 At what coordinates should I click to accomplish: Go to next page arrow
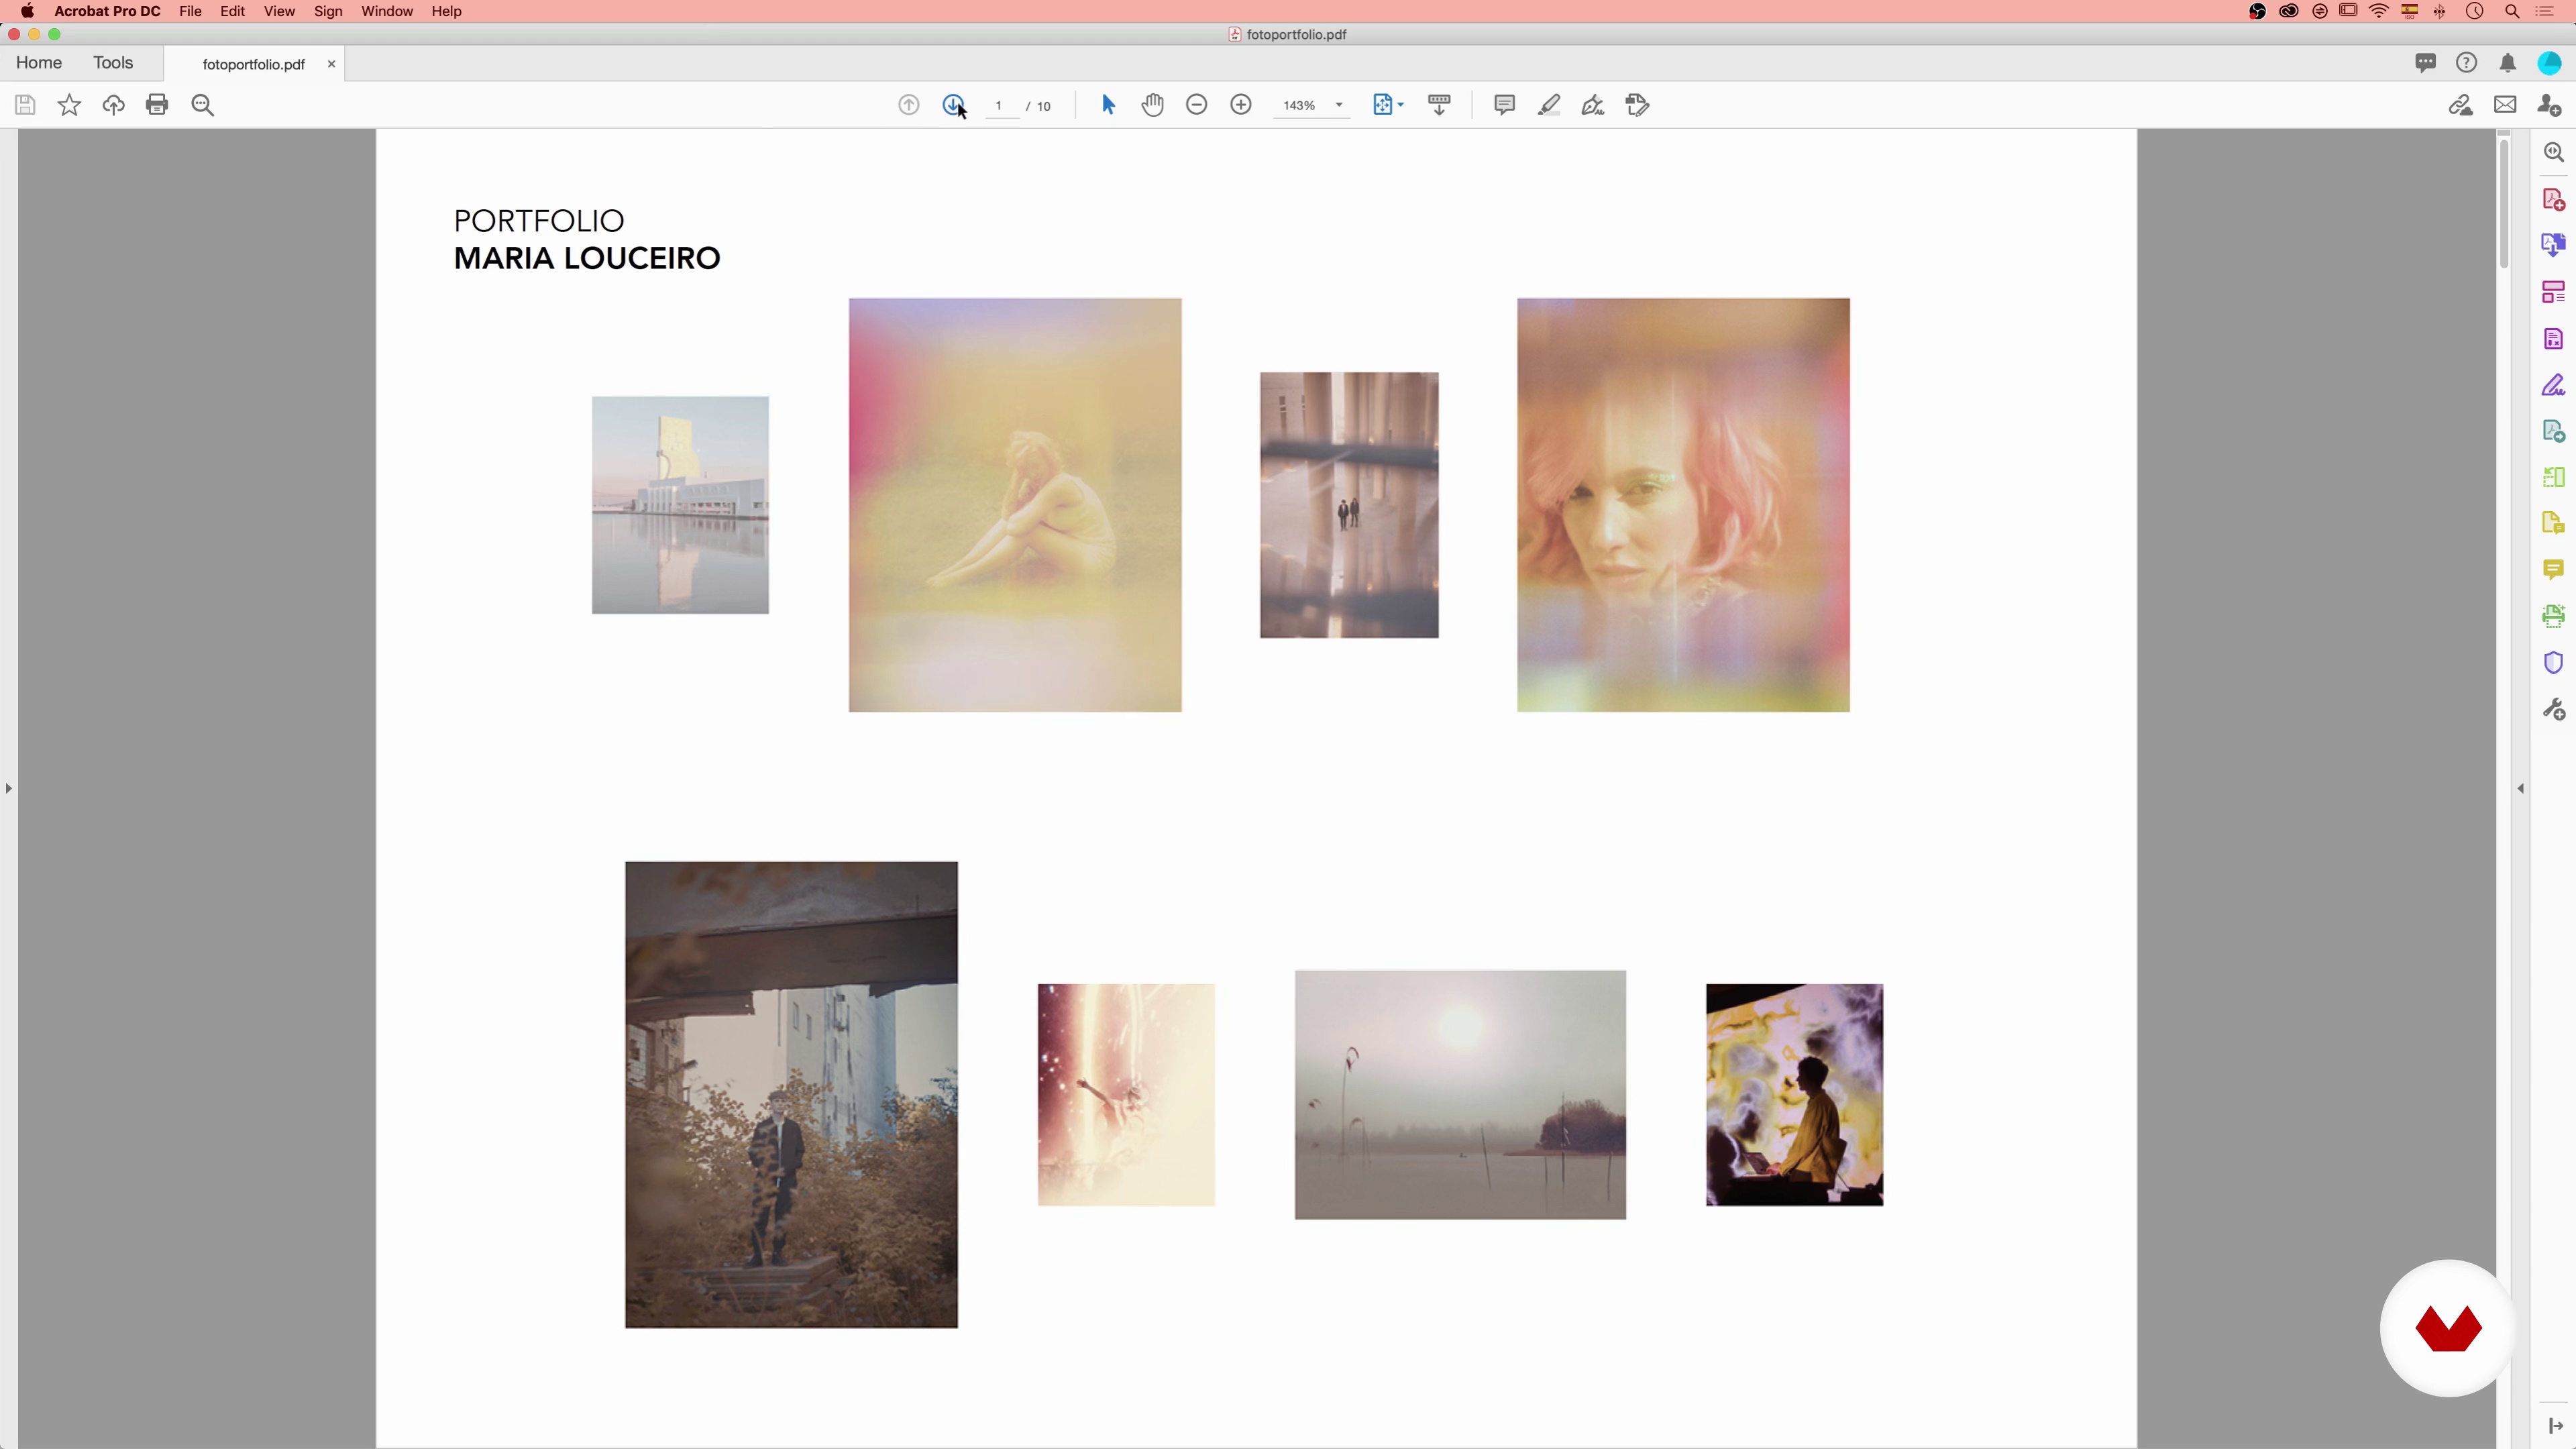click(953, 105)
